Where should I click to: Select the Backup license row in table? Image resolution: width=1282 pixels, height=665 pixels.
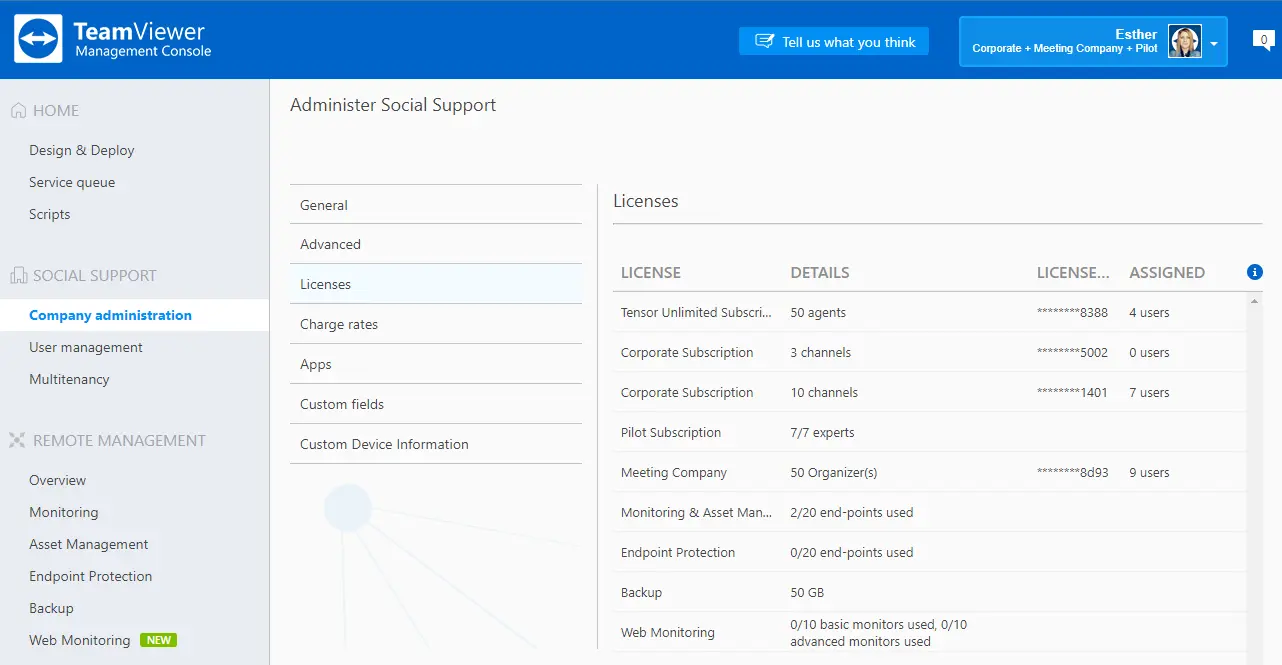[930, 592]
